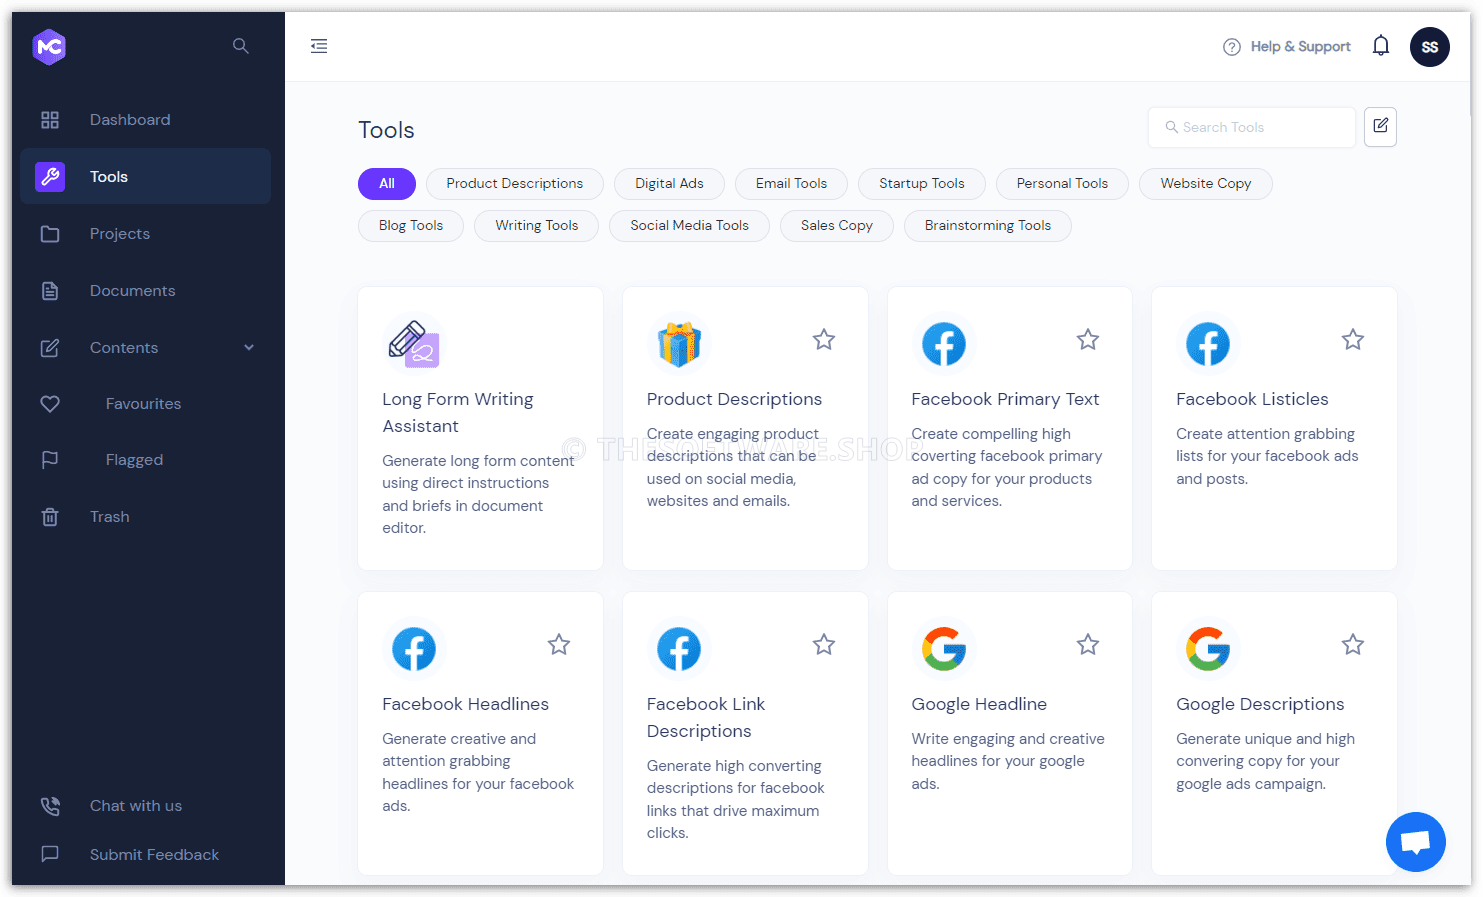Filter by Writing Tools category
Screen dimensions: 1483x897
click(537, 226)
